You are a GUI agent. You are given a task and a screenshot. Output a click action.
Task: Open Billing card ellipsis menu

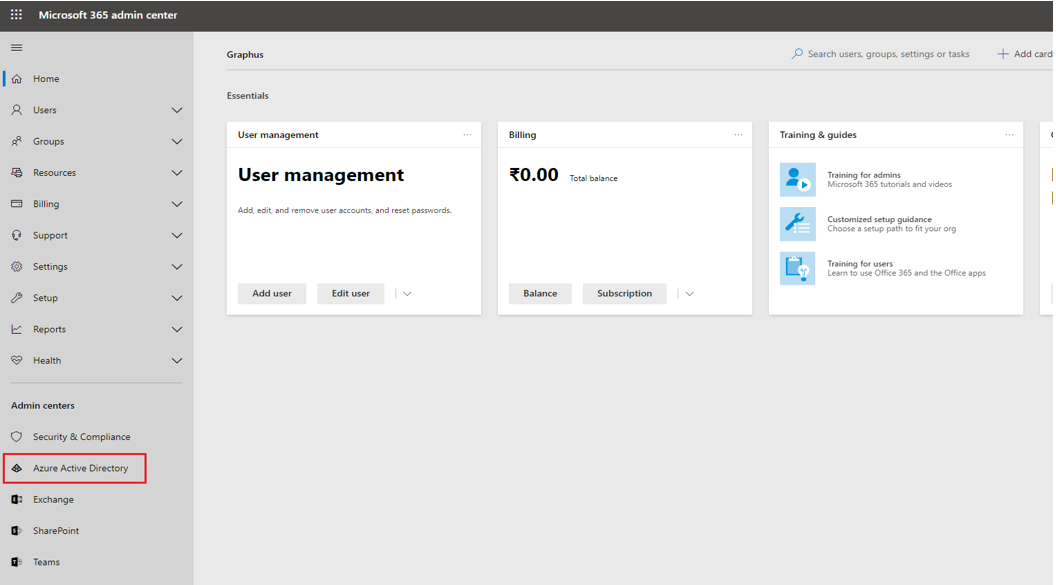point(738,135)
